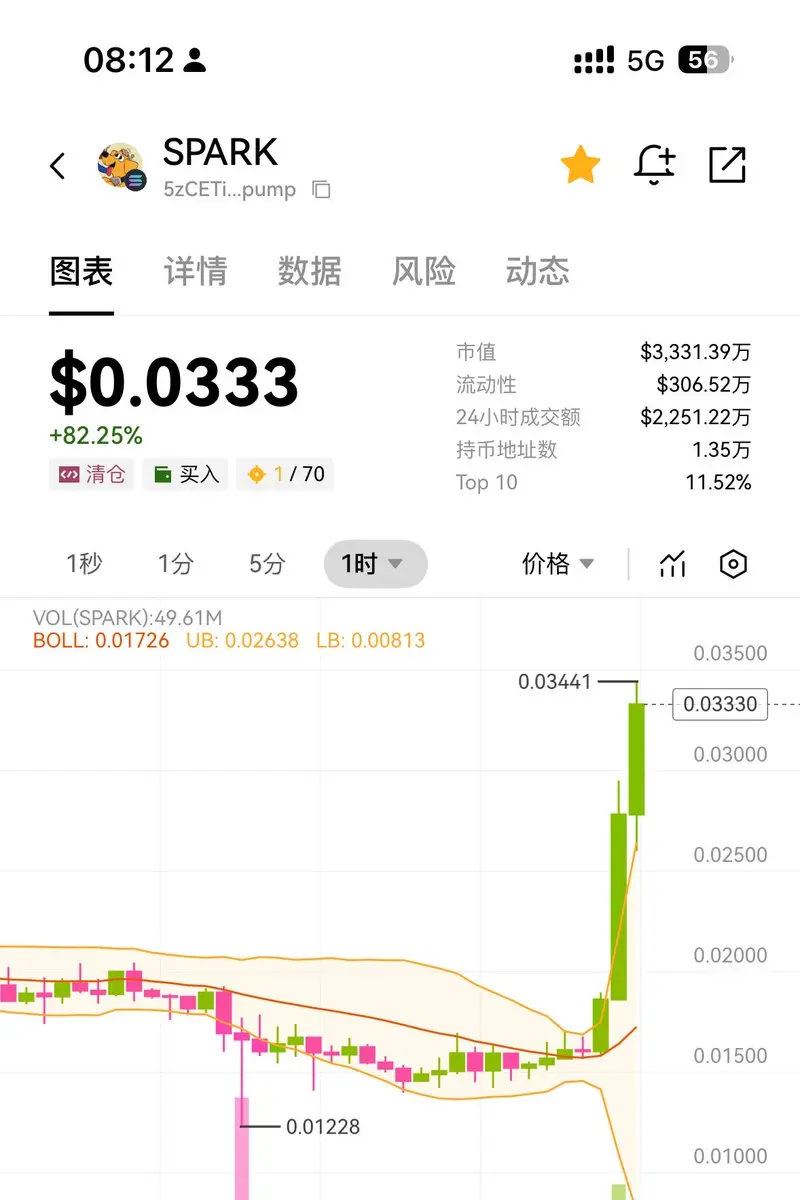Image resolution: width=800 pixels, height=1200 pixels.
Task: Tap the 24小时成交额 $2,251.22万 value
Action: [x=696, y=417]
